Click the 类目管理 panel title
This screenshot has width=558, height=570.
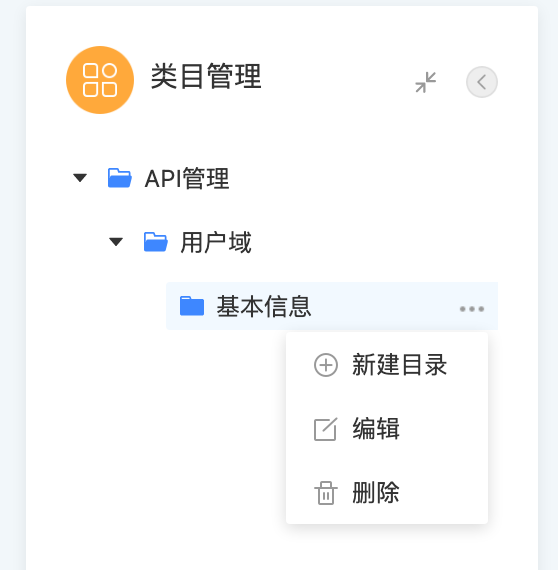pyautogui.click(x=206, y=76)
